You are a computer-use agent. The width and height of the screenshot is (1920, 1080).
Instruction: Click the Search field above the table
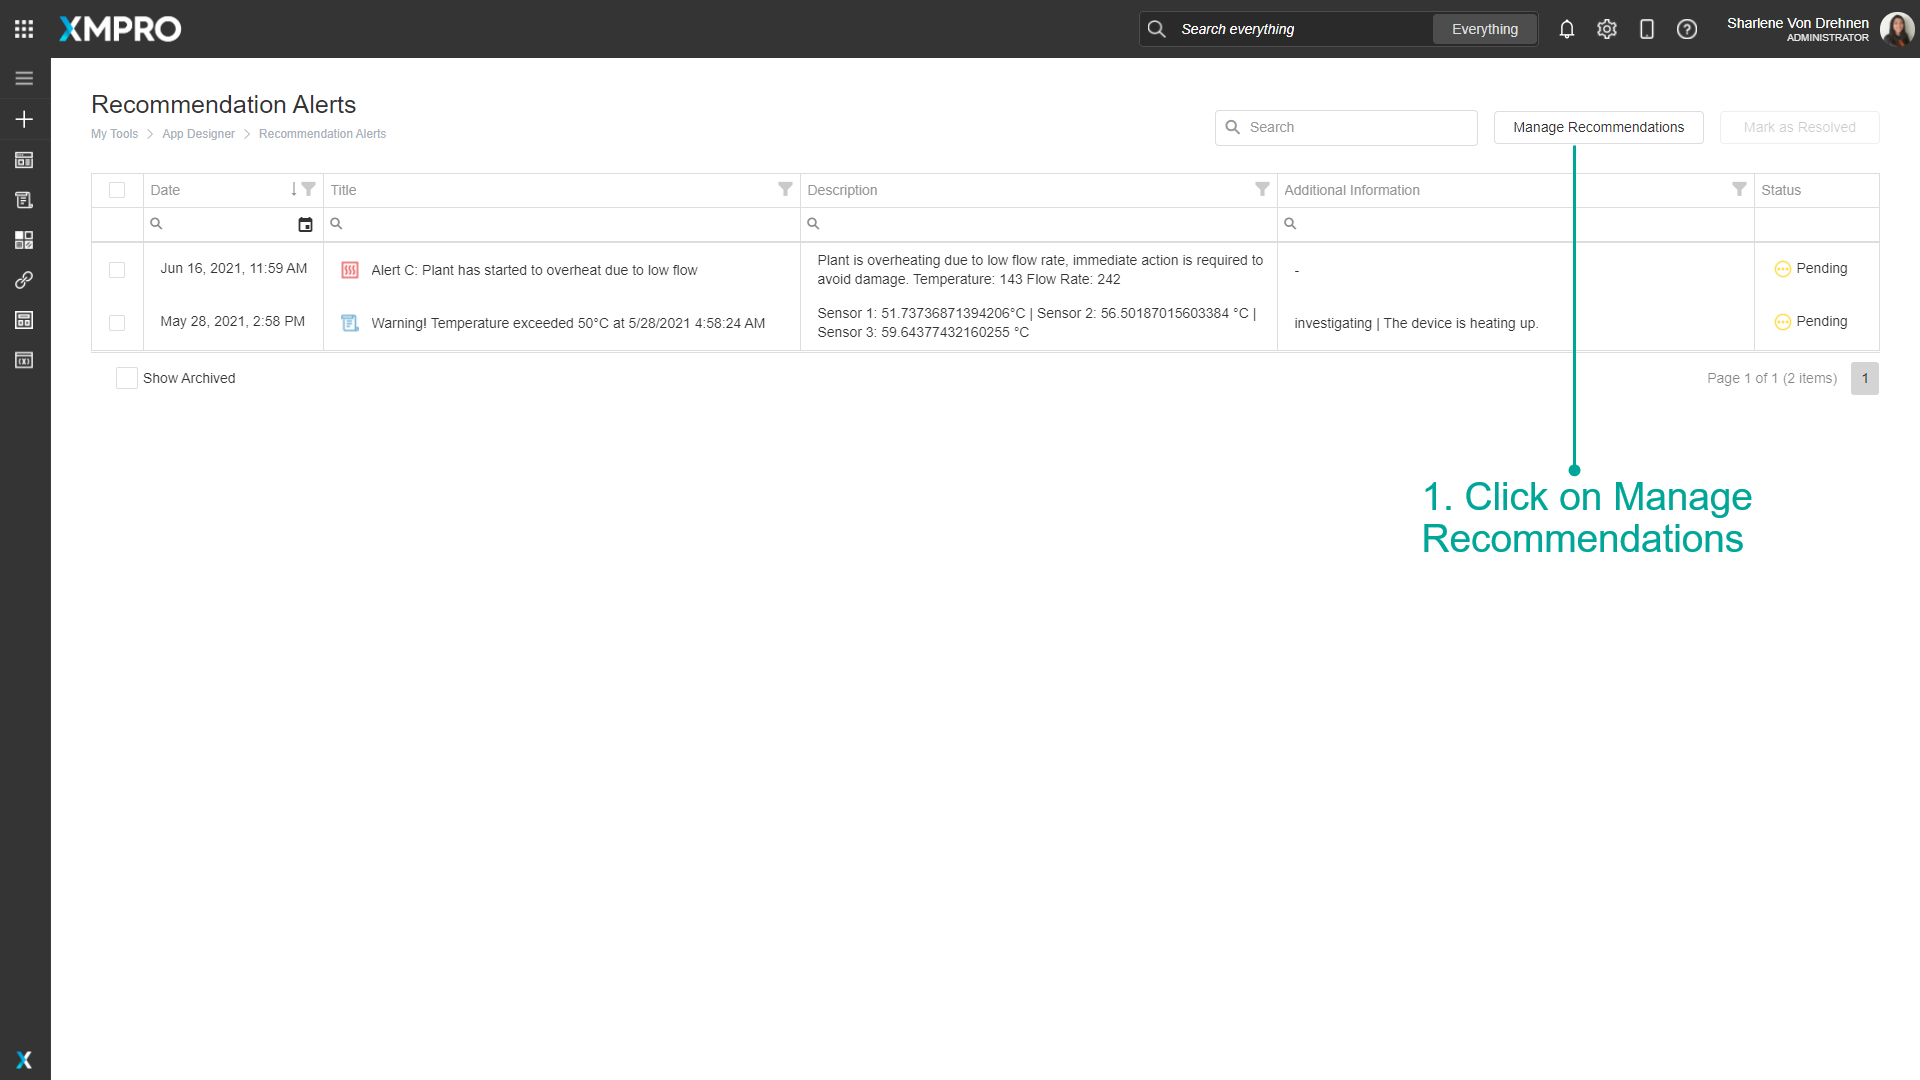click(x=1345, y=127)
